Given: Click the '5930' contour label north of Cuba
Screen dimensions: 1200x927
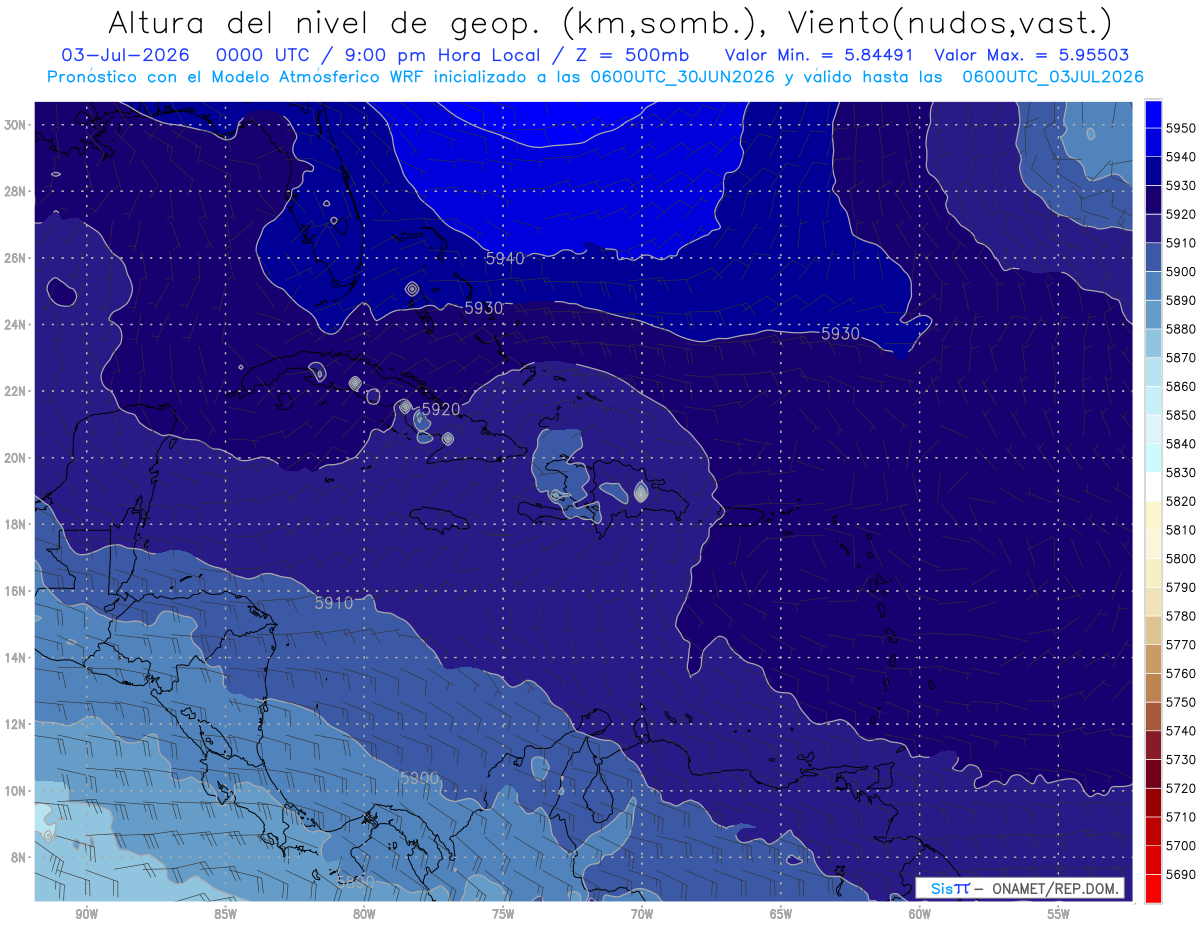Looking at the screenshot, I should click(484, 308).
